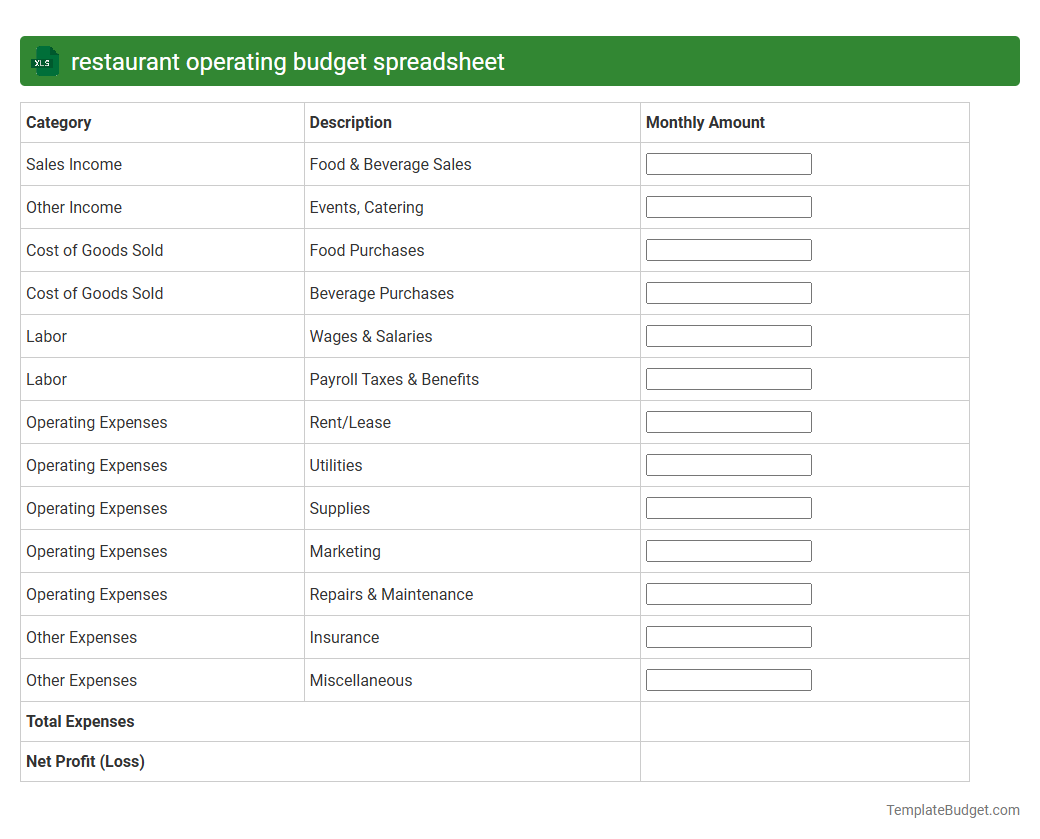Click the Marketing amount input field
The image size is (1040, 839).
[729, 550]
